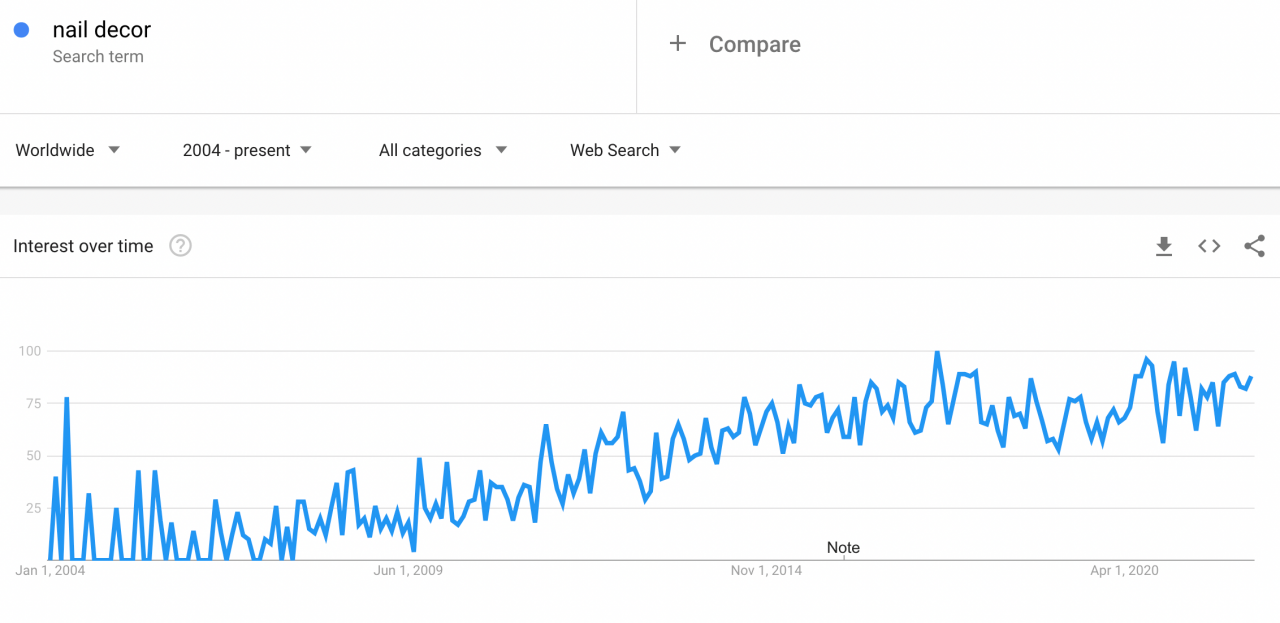Click the Apr 1, 2020 axis label
Viewport: 1280px width, 623px height.
point(1124,571)
